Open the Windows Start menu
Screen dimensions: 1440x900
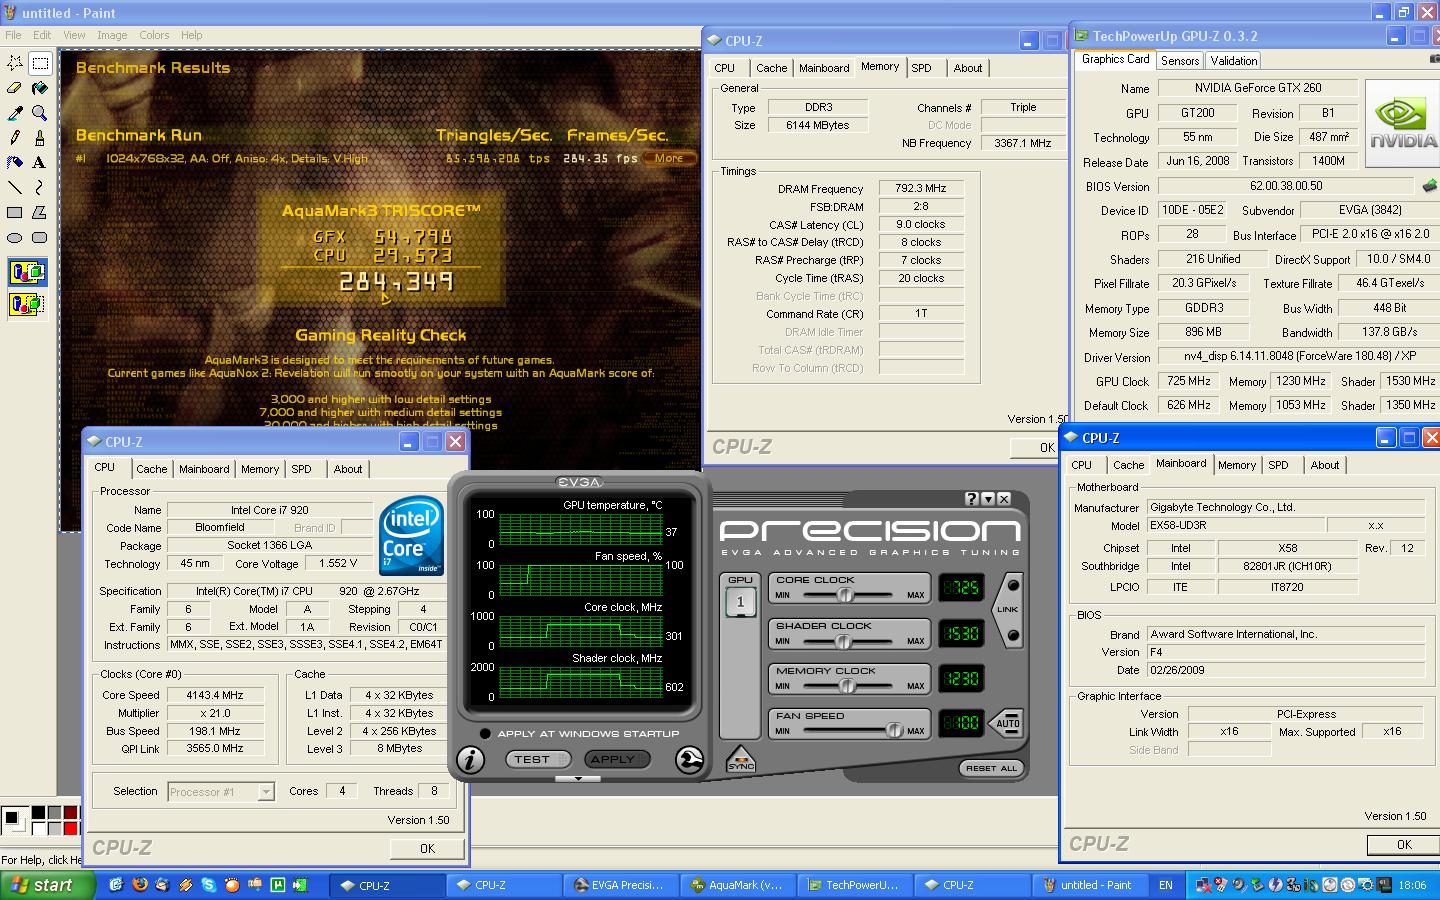[x=48, y=885]
